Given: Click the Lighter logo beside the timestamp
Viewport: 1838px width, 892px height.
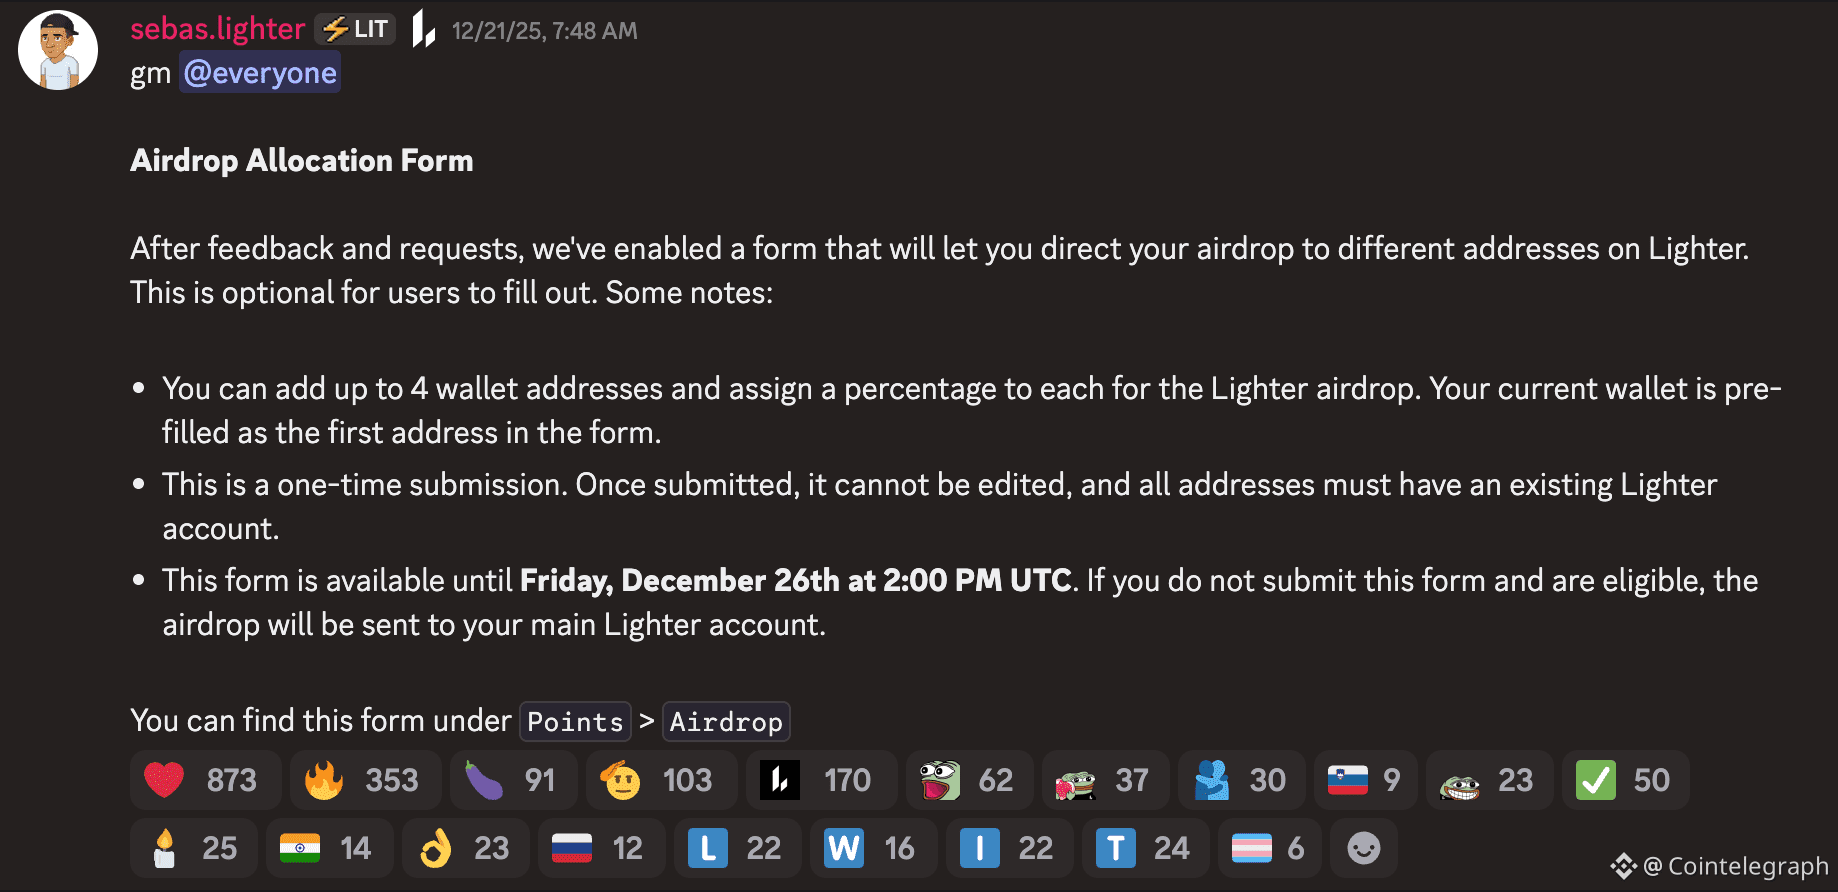Looking at the screenshot, I should point(422,29).
